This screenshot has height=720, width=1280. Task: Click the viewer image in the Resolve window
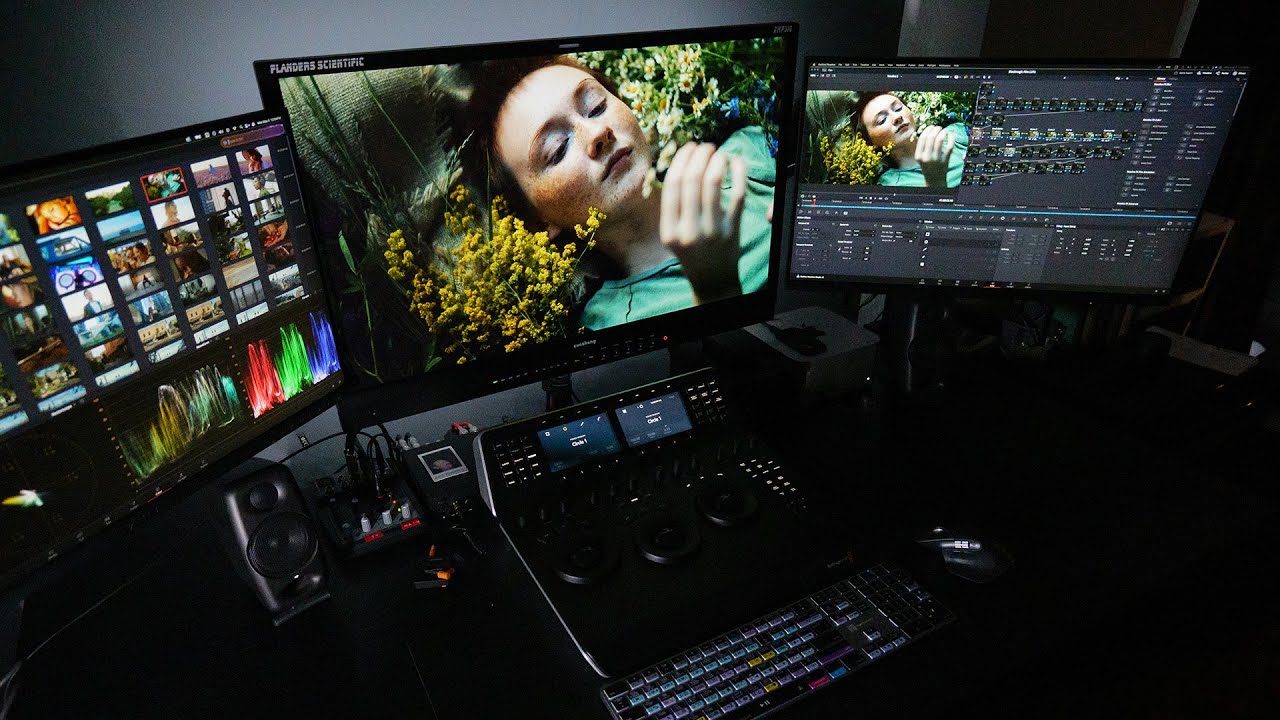click(887, 138)
